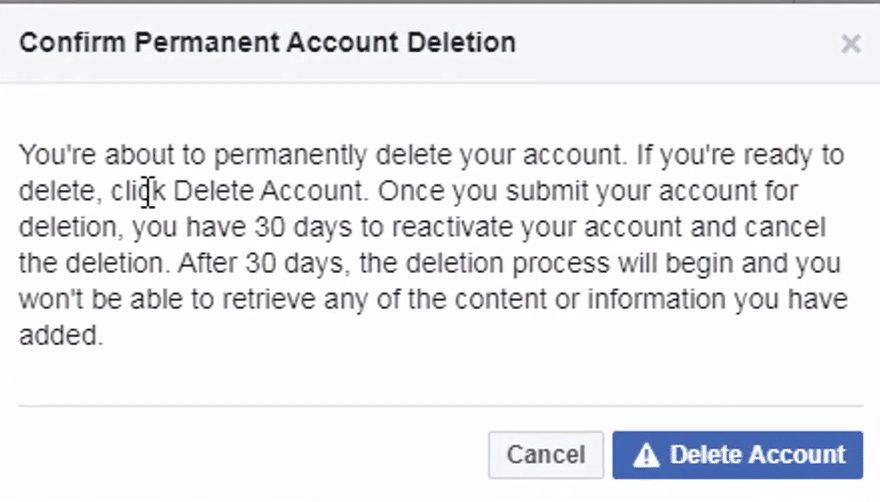The image size is (880, 502).
Task: Cancel the account deletion
Action: [x=546, y=455]
